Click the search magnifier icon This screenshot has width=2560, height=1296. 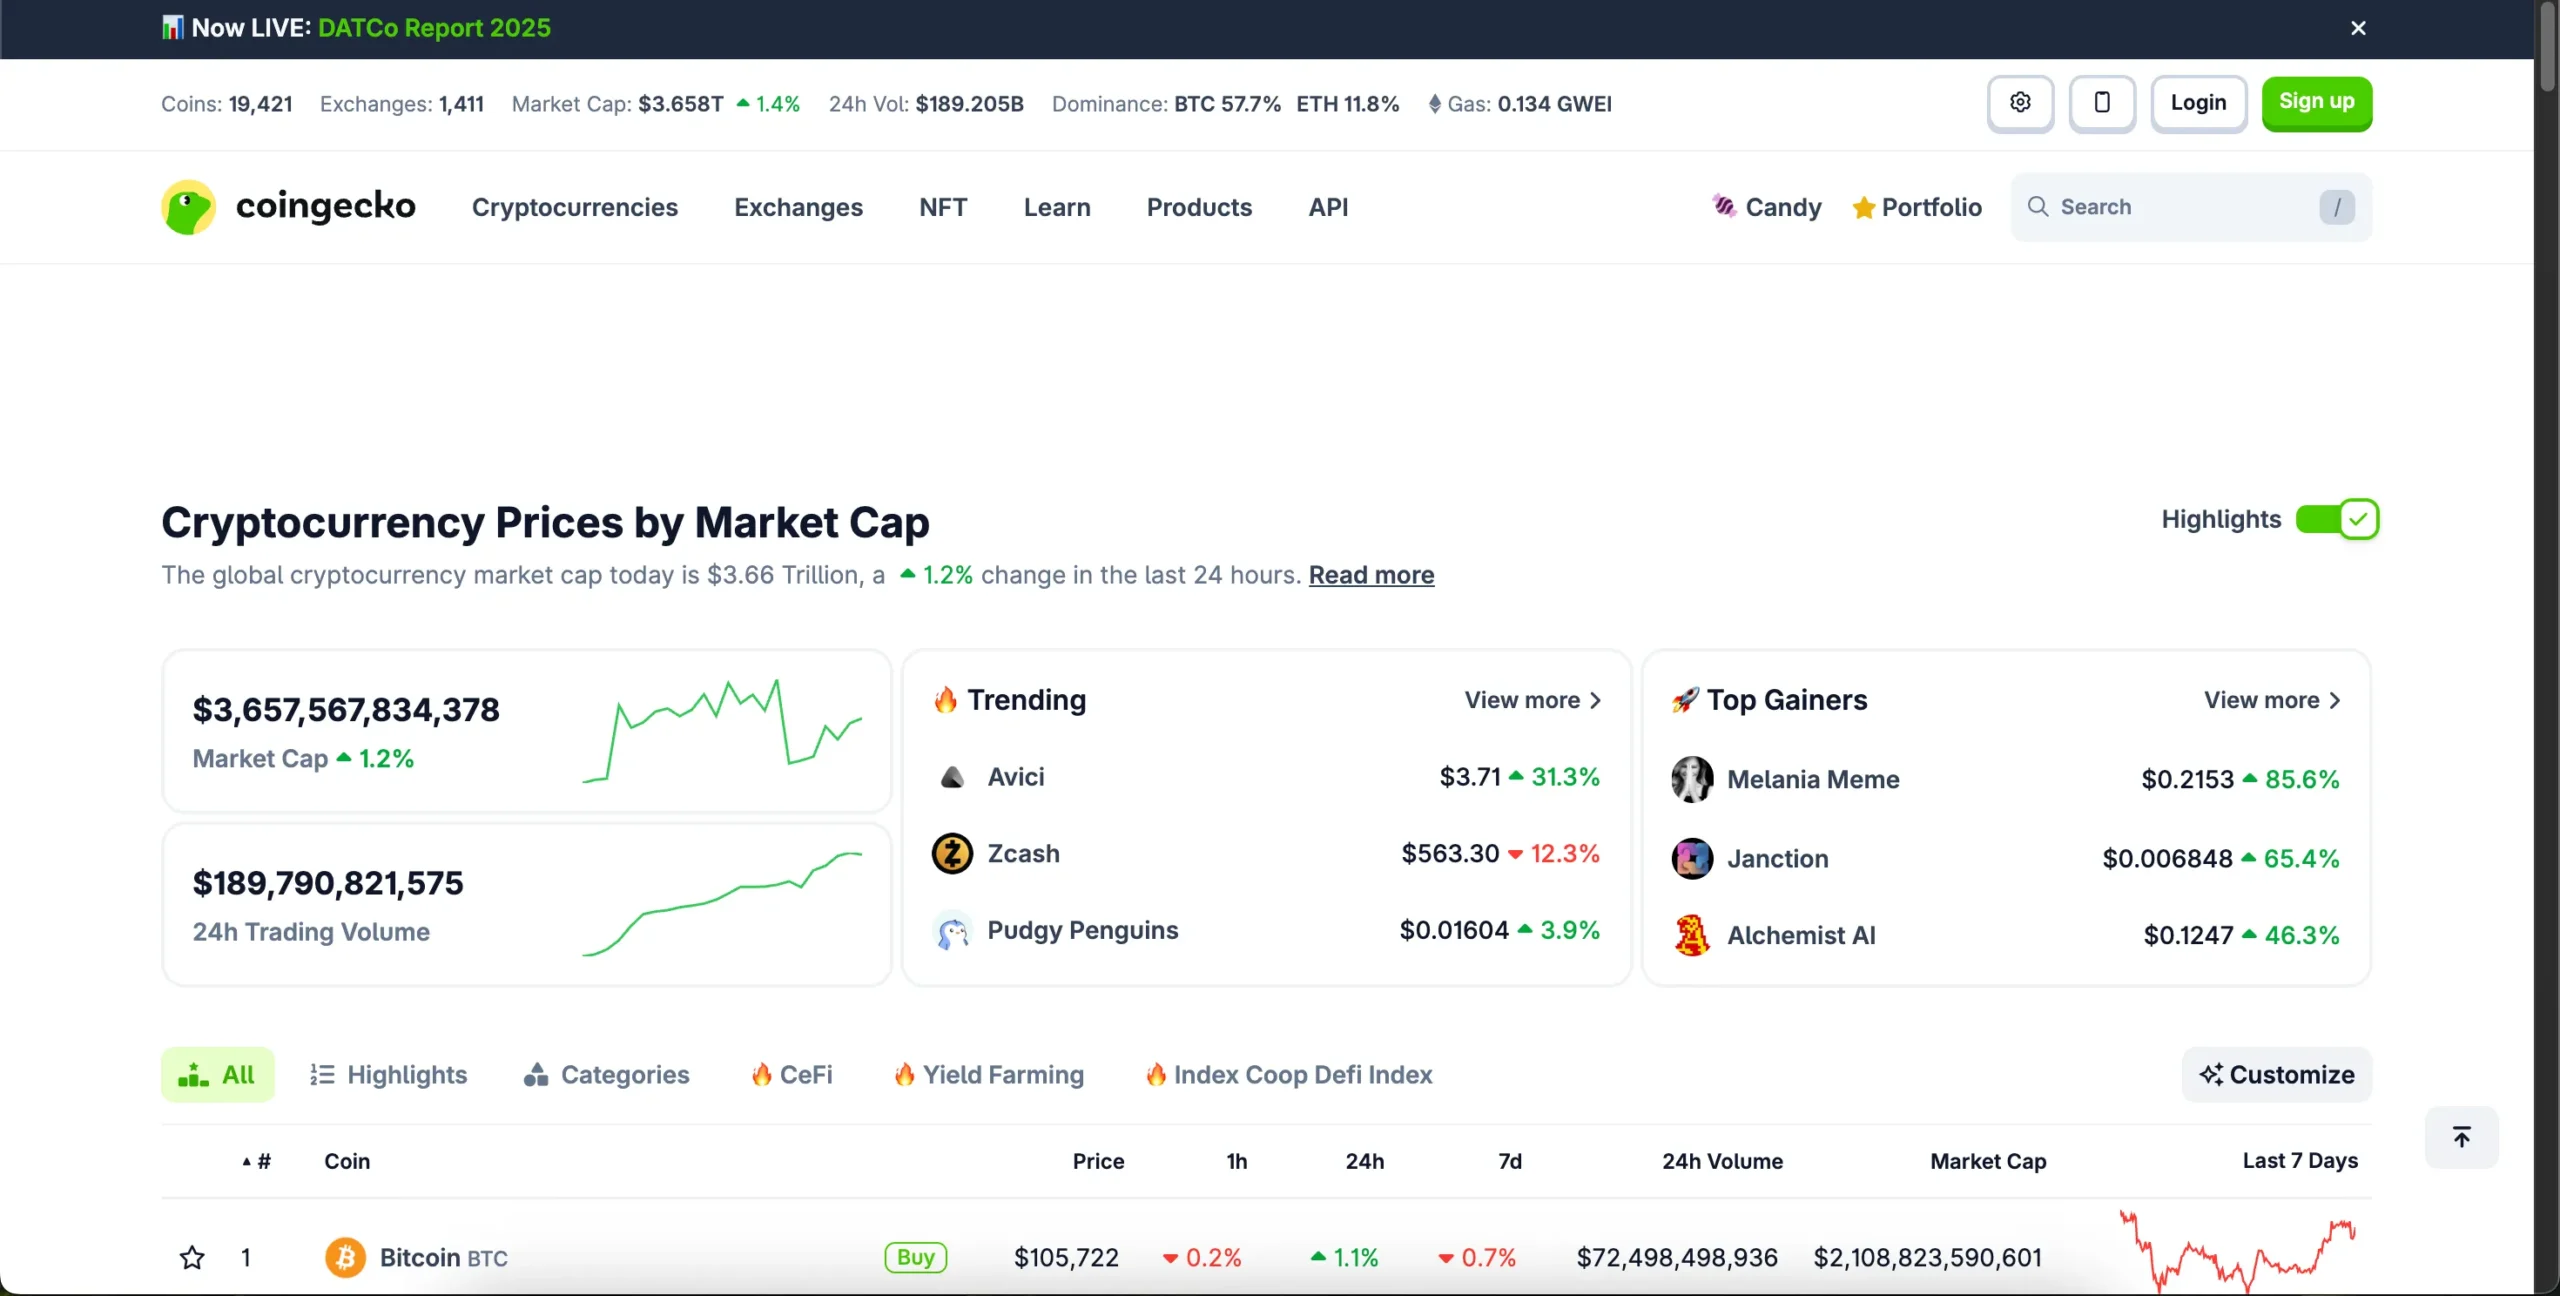(x=2039, y=206)
